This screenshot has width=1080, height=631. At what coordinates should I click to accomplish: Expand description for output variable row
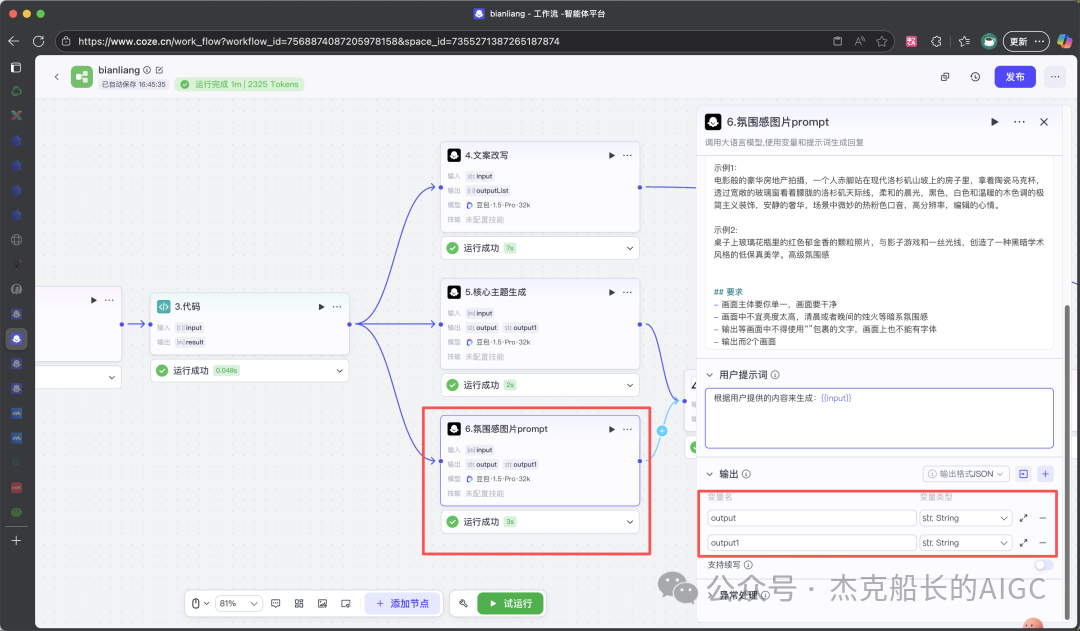[x=1024, y=518]
